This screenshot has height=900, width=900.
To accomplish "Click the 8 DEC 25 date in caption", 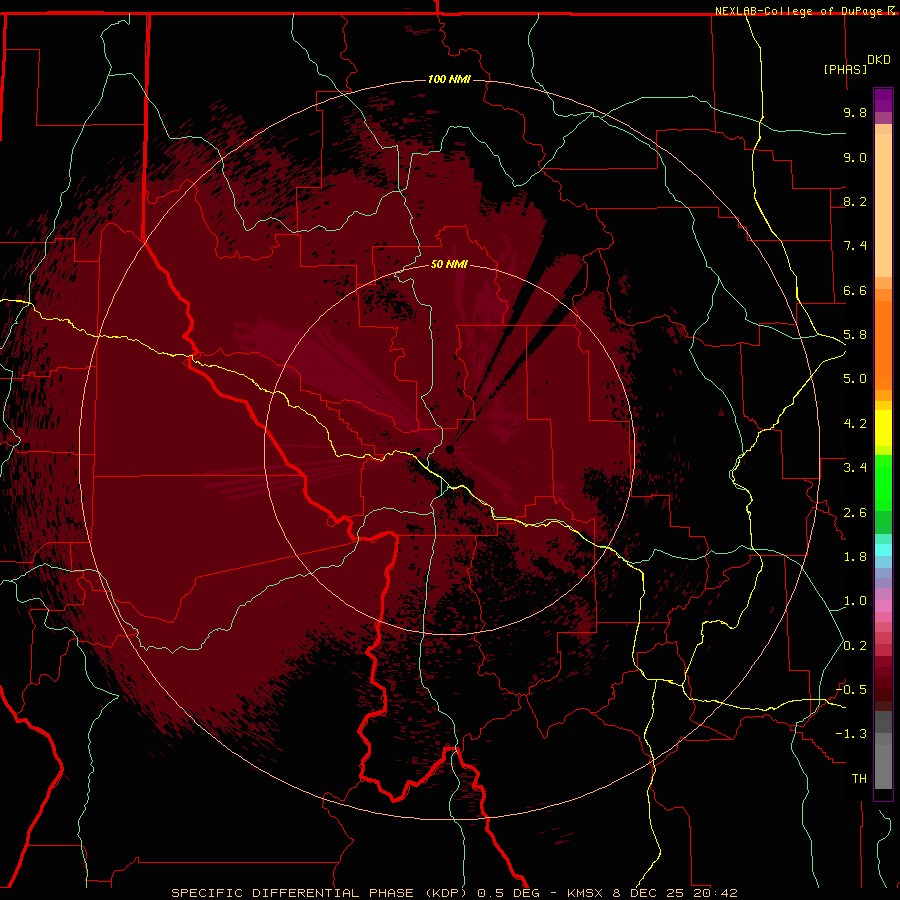I will (x=649, y=893).
